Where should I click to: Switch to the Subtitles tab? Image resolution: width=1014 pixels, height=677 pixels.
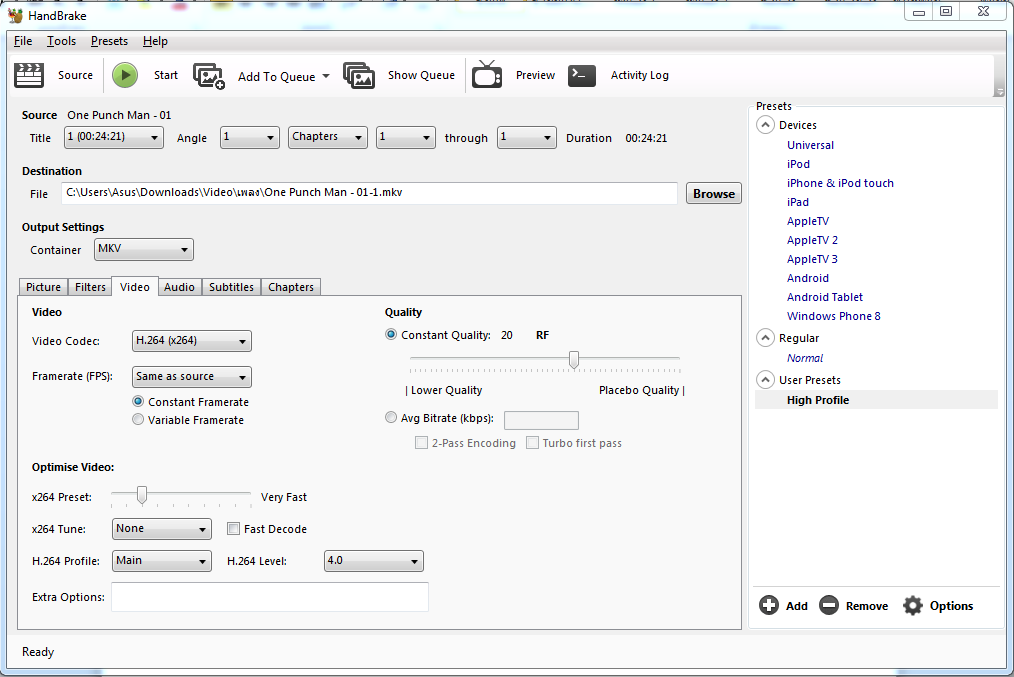(x=232, y=287)
